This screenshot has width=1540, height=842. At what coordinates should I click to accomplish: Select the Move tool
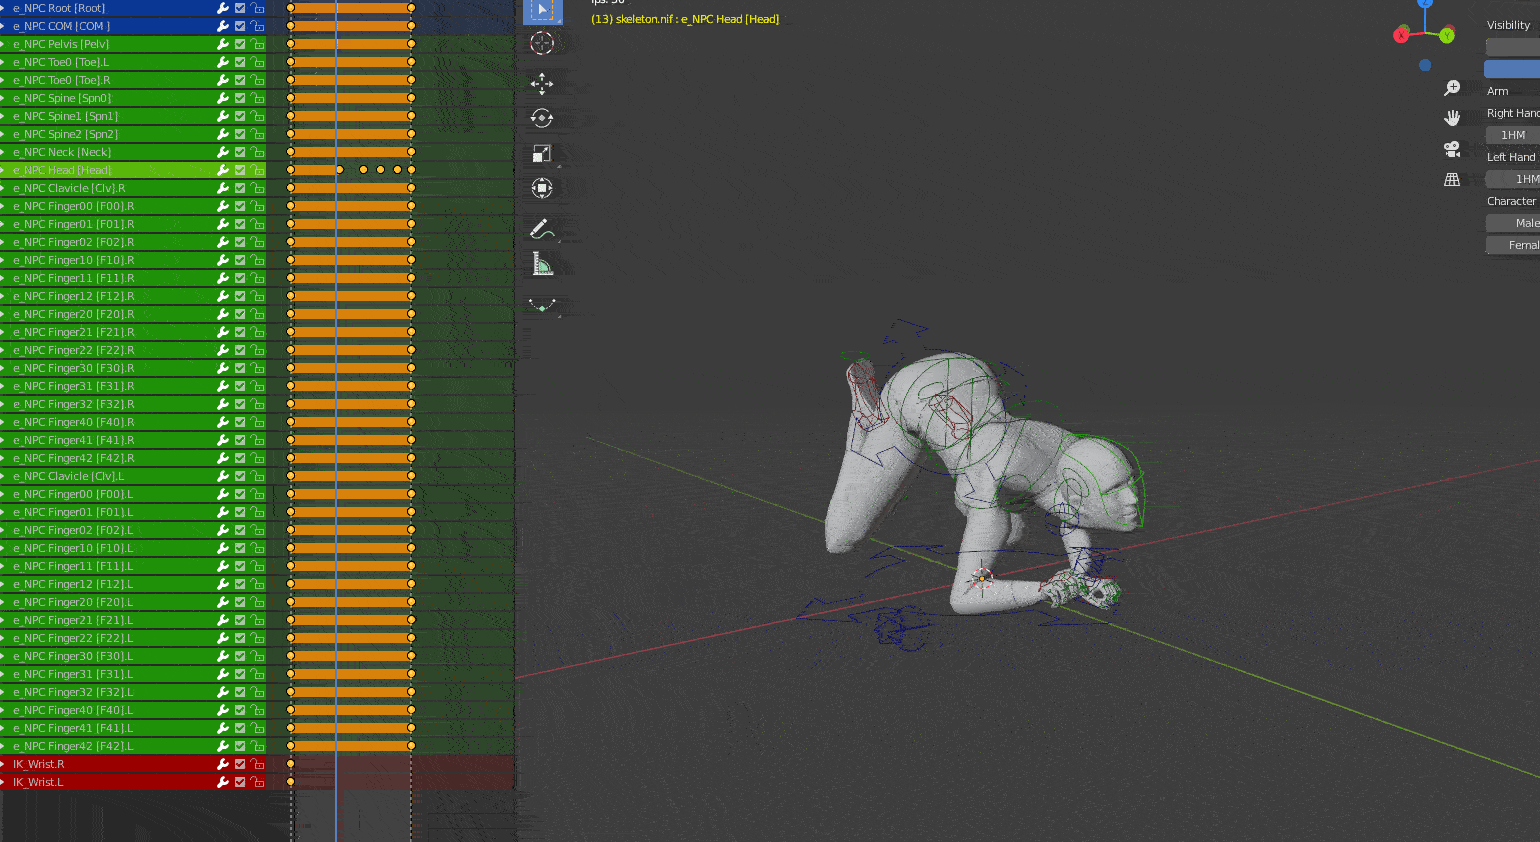click(x=542, y=84)
